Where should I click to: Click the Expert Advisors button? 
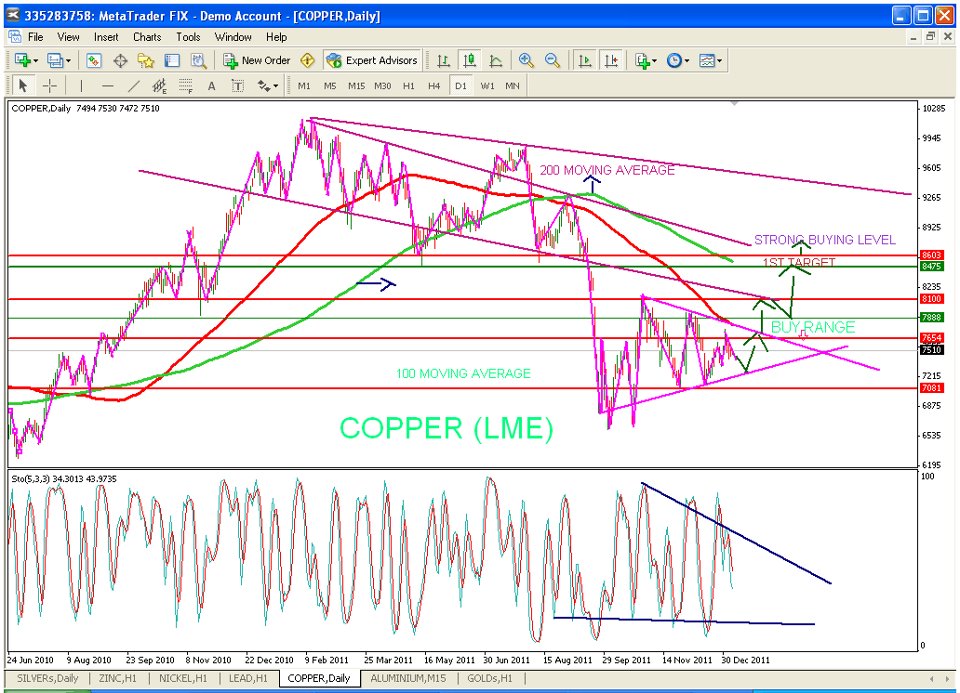click(x=372, y=61)
